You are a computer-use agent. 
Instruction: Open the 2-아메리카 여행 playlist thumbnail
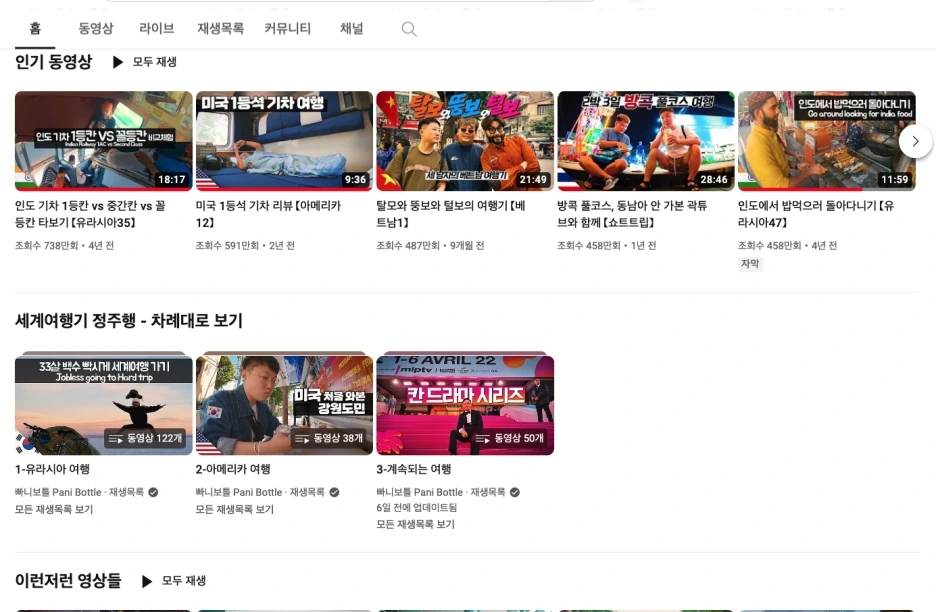284,404
